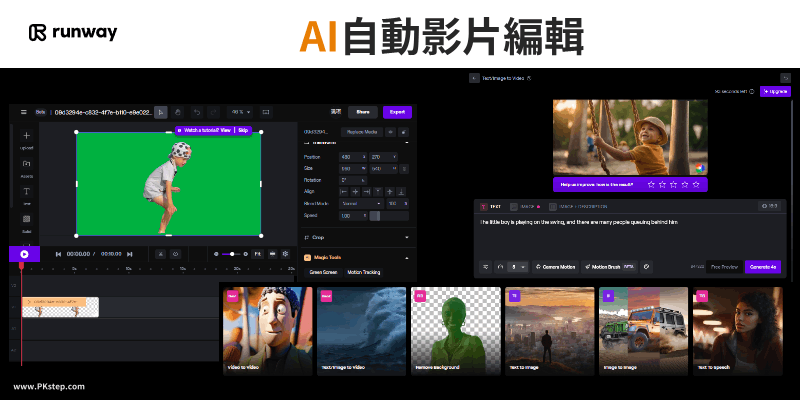This screenshot has width=800, height=400.
Task: Select the Solid tool in sidebar
Action: pyautogui.click(x=27, y=219)
